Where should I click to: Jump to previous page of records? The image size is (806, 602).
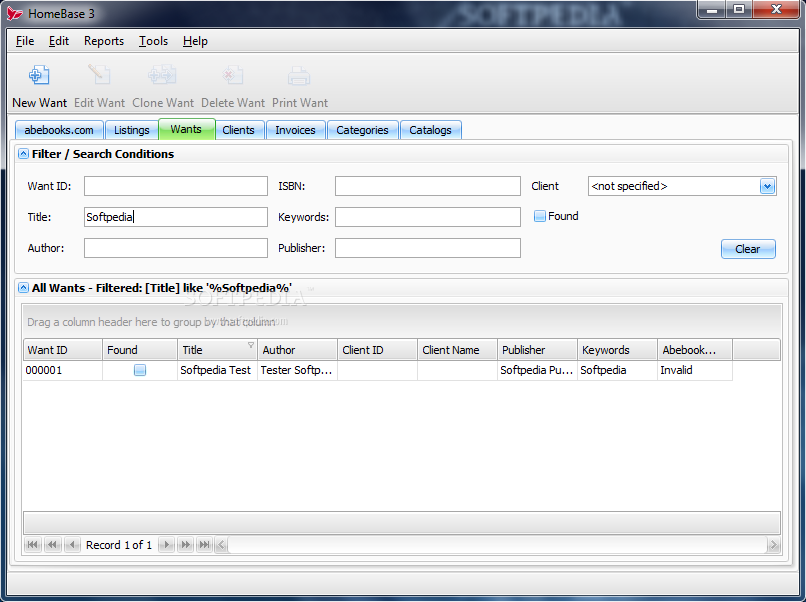click(x=52, y=544)
